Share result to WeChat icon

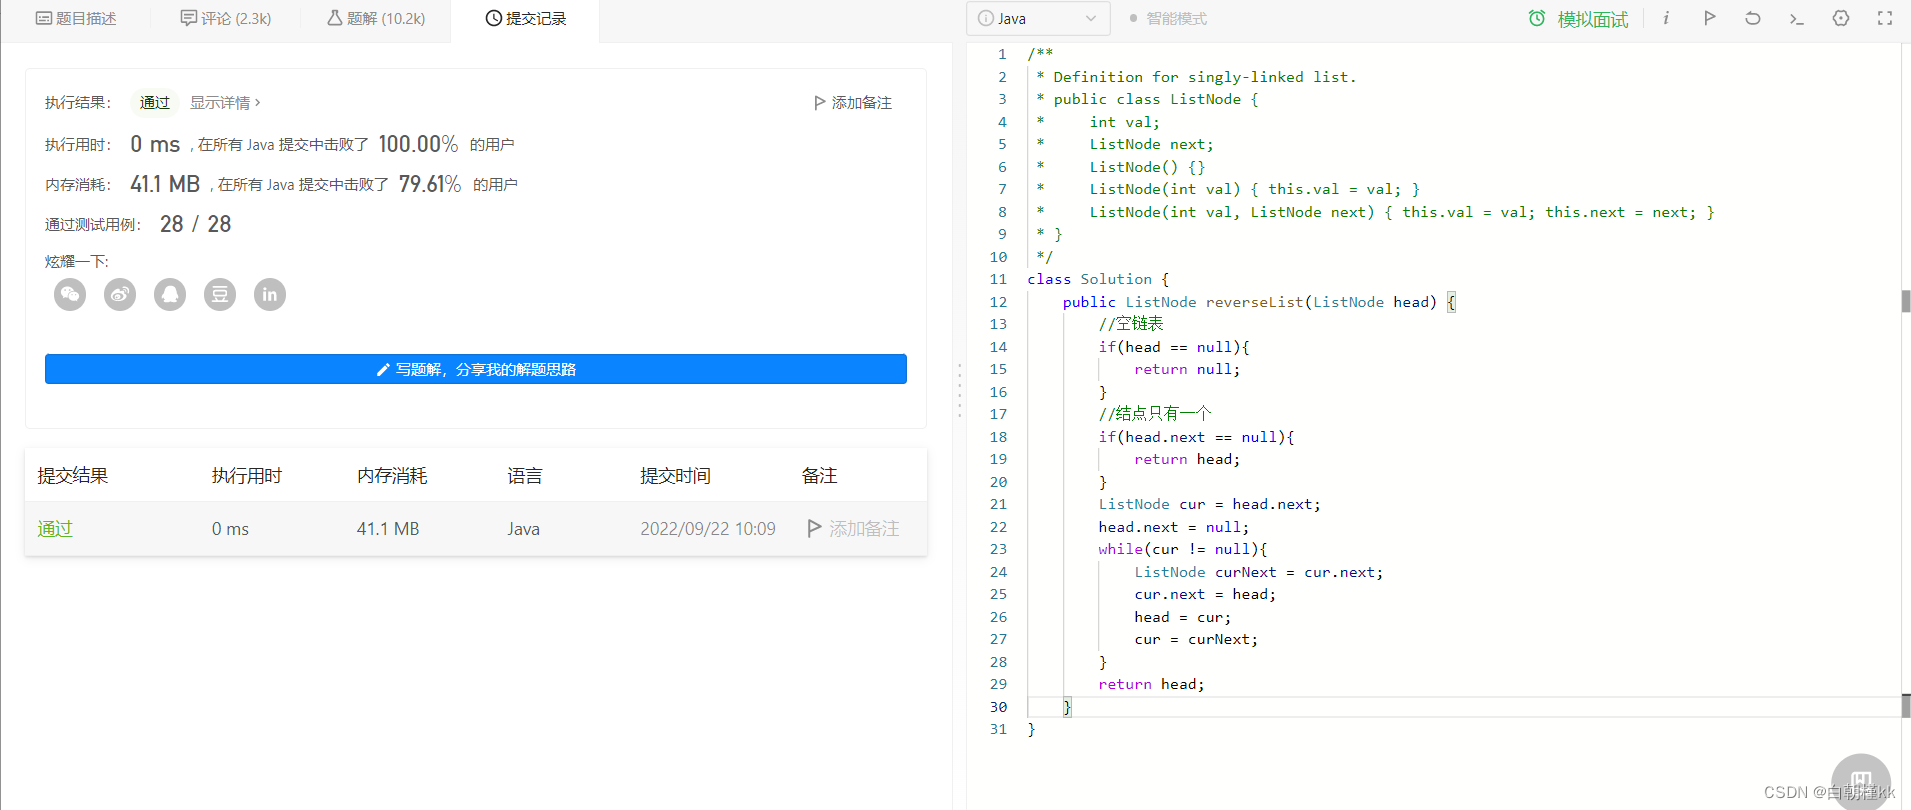(70, 295)
